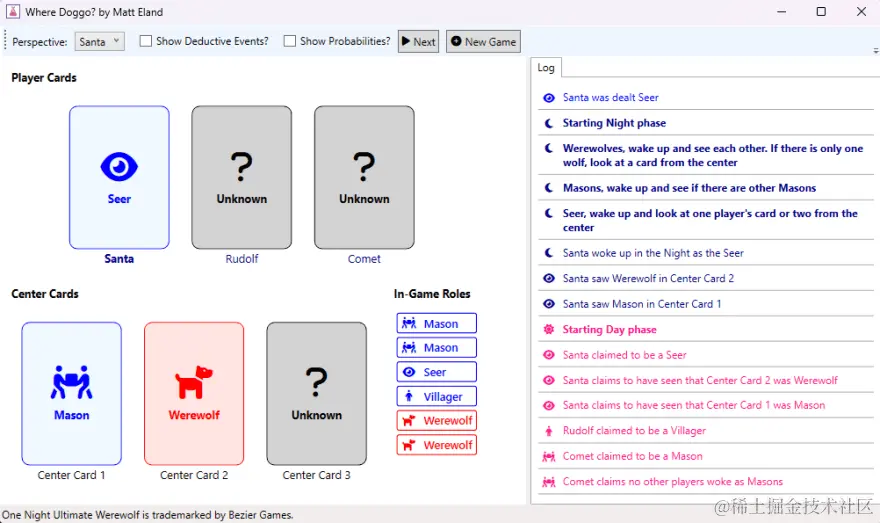The image size is (880, 523).
Task: Open the toolbar overflow arrow at the right edge
Action: coord(876,51)
